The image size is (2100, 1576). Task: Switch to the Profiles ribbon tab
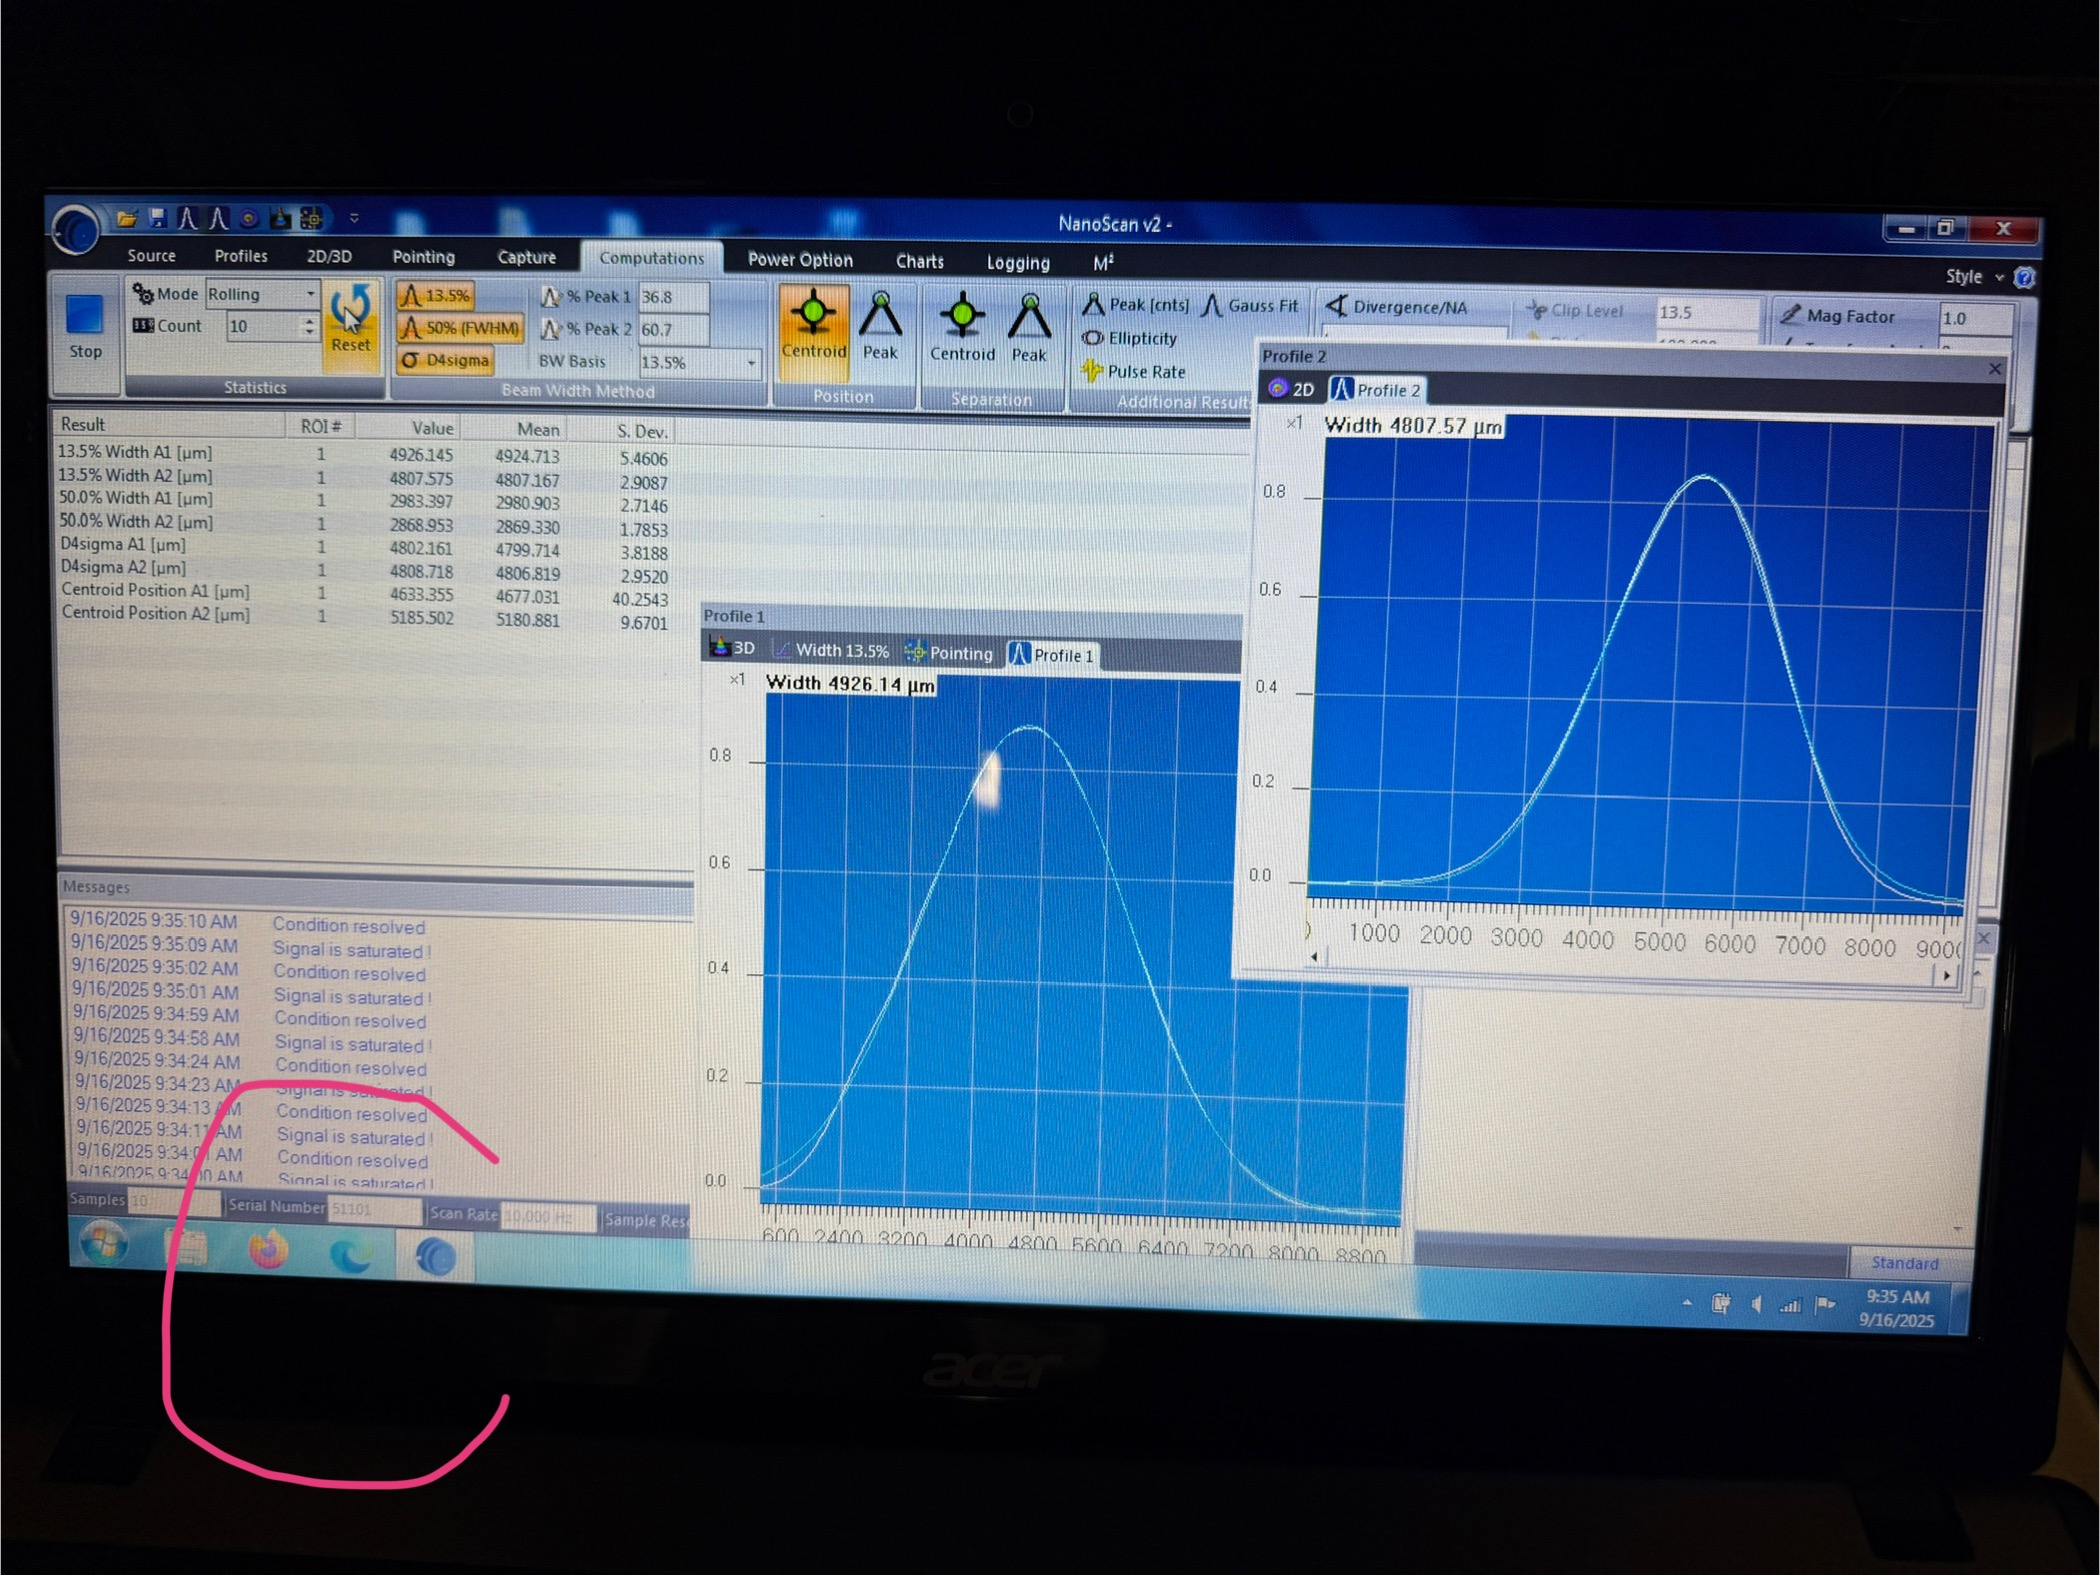pos(241,256)
